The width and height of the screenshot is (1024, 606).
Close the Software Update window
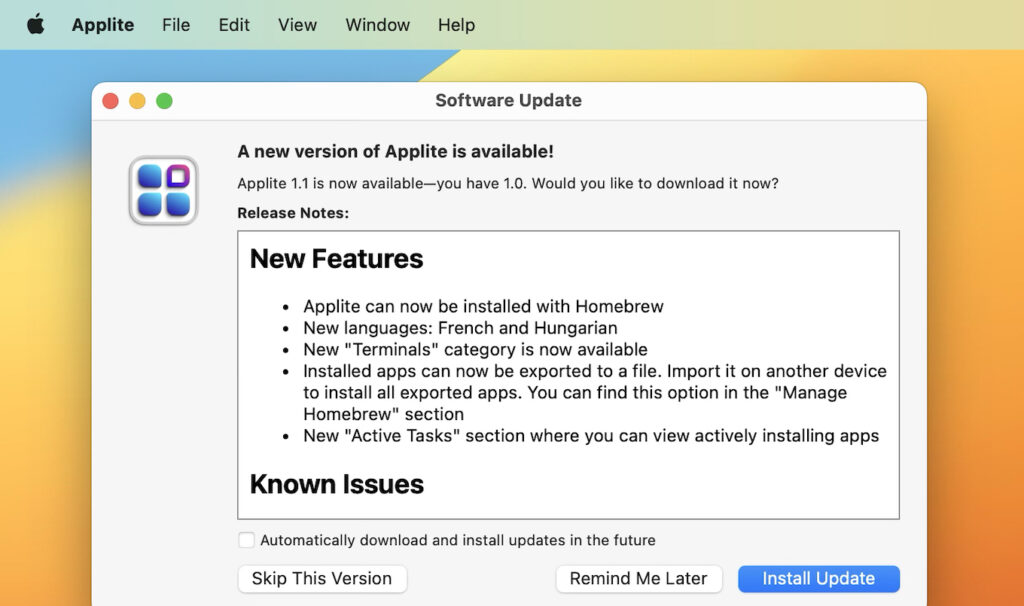pos(110,101)
